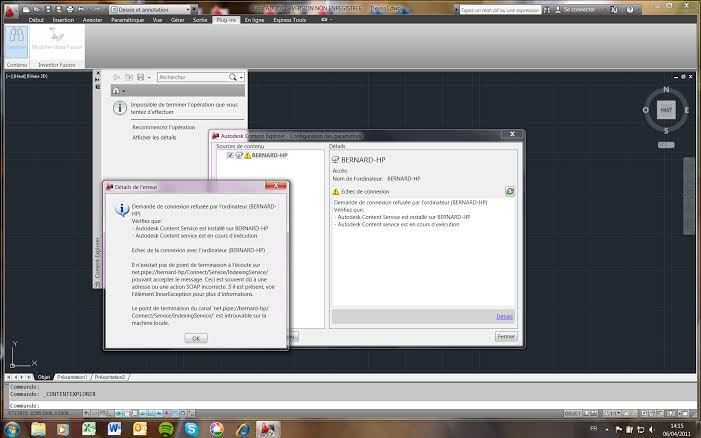Screen dimensions: 701x438
Task: Open the Paramétrique ribbon tab
Action: (127, 20)
